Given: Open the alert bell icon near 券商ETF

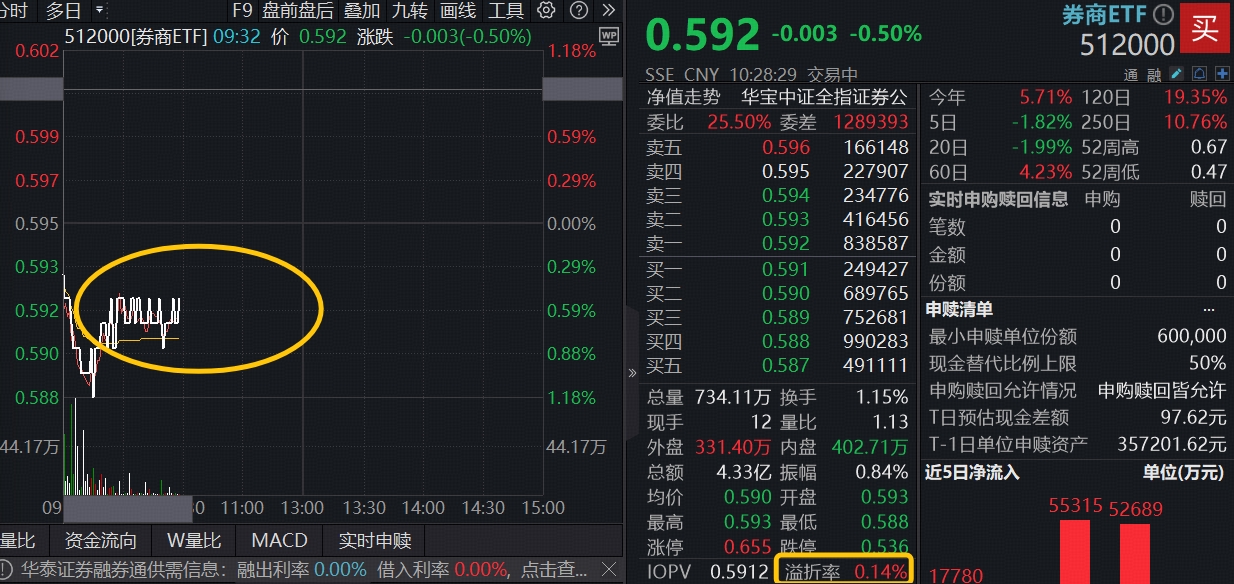Looking at the screenshot, I should (x=1200, y=74).
